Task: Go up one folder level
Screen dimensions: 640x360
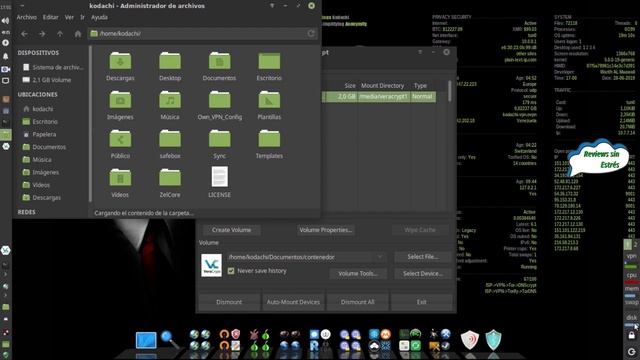Action: tap(60, 34)
